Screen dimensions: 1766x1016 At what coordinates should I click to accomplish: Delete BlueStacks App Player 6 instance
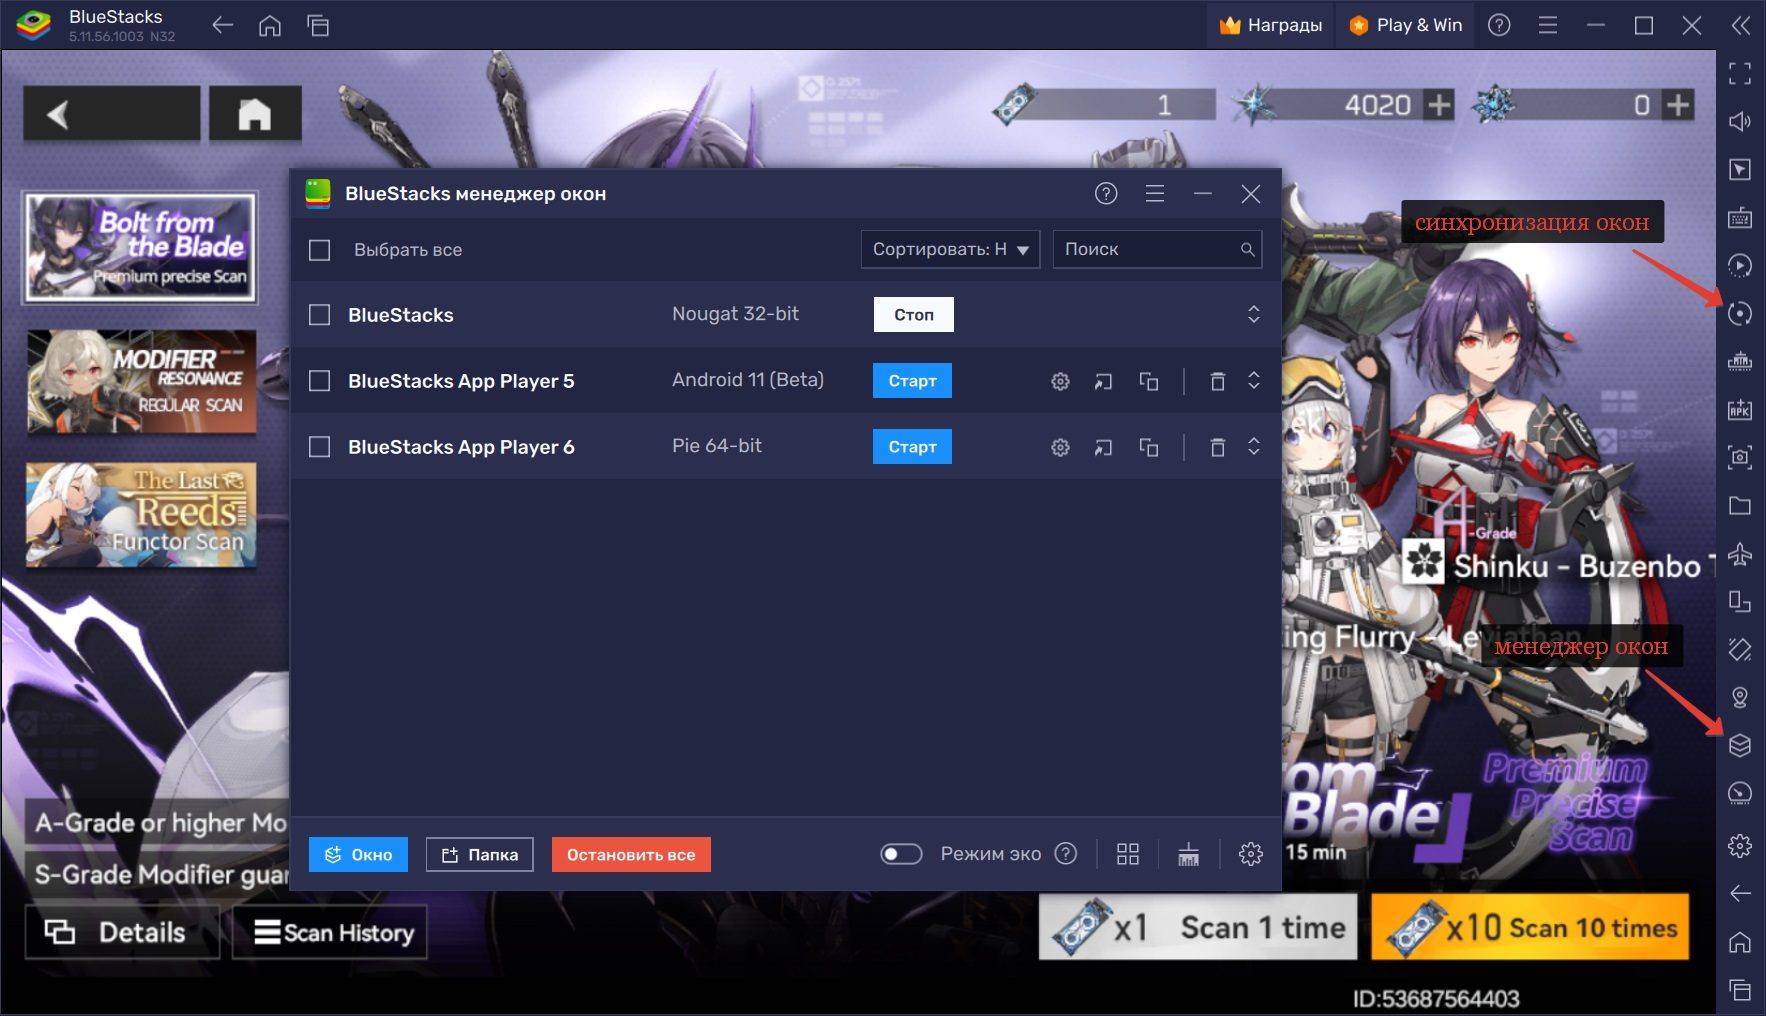[x=1217, y=447]
